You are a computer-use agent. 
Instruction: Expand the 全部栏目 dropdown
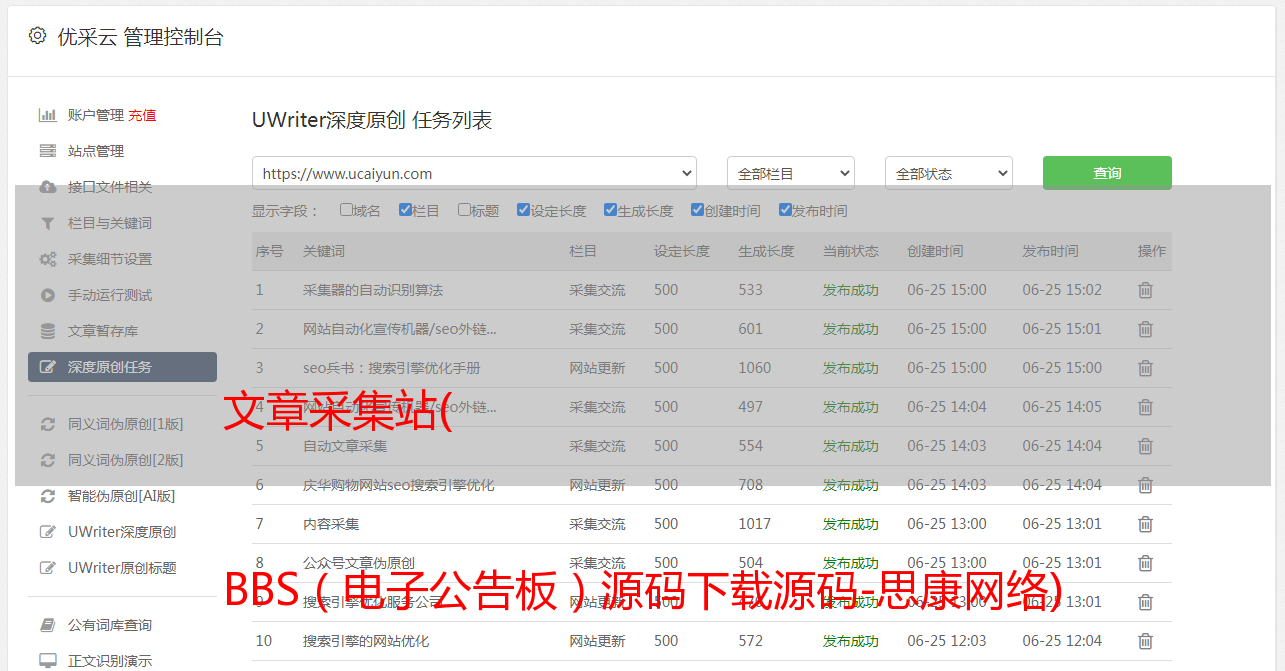790,173
